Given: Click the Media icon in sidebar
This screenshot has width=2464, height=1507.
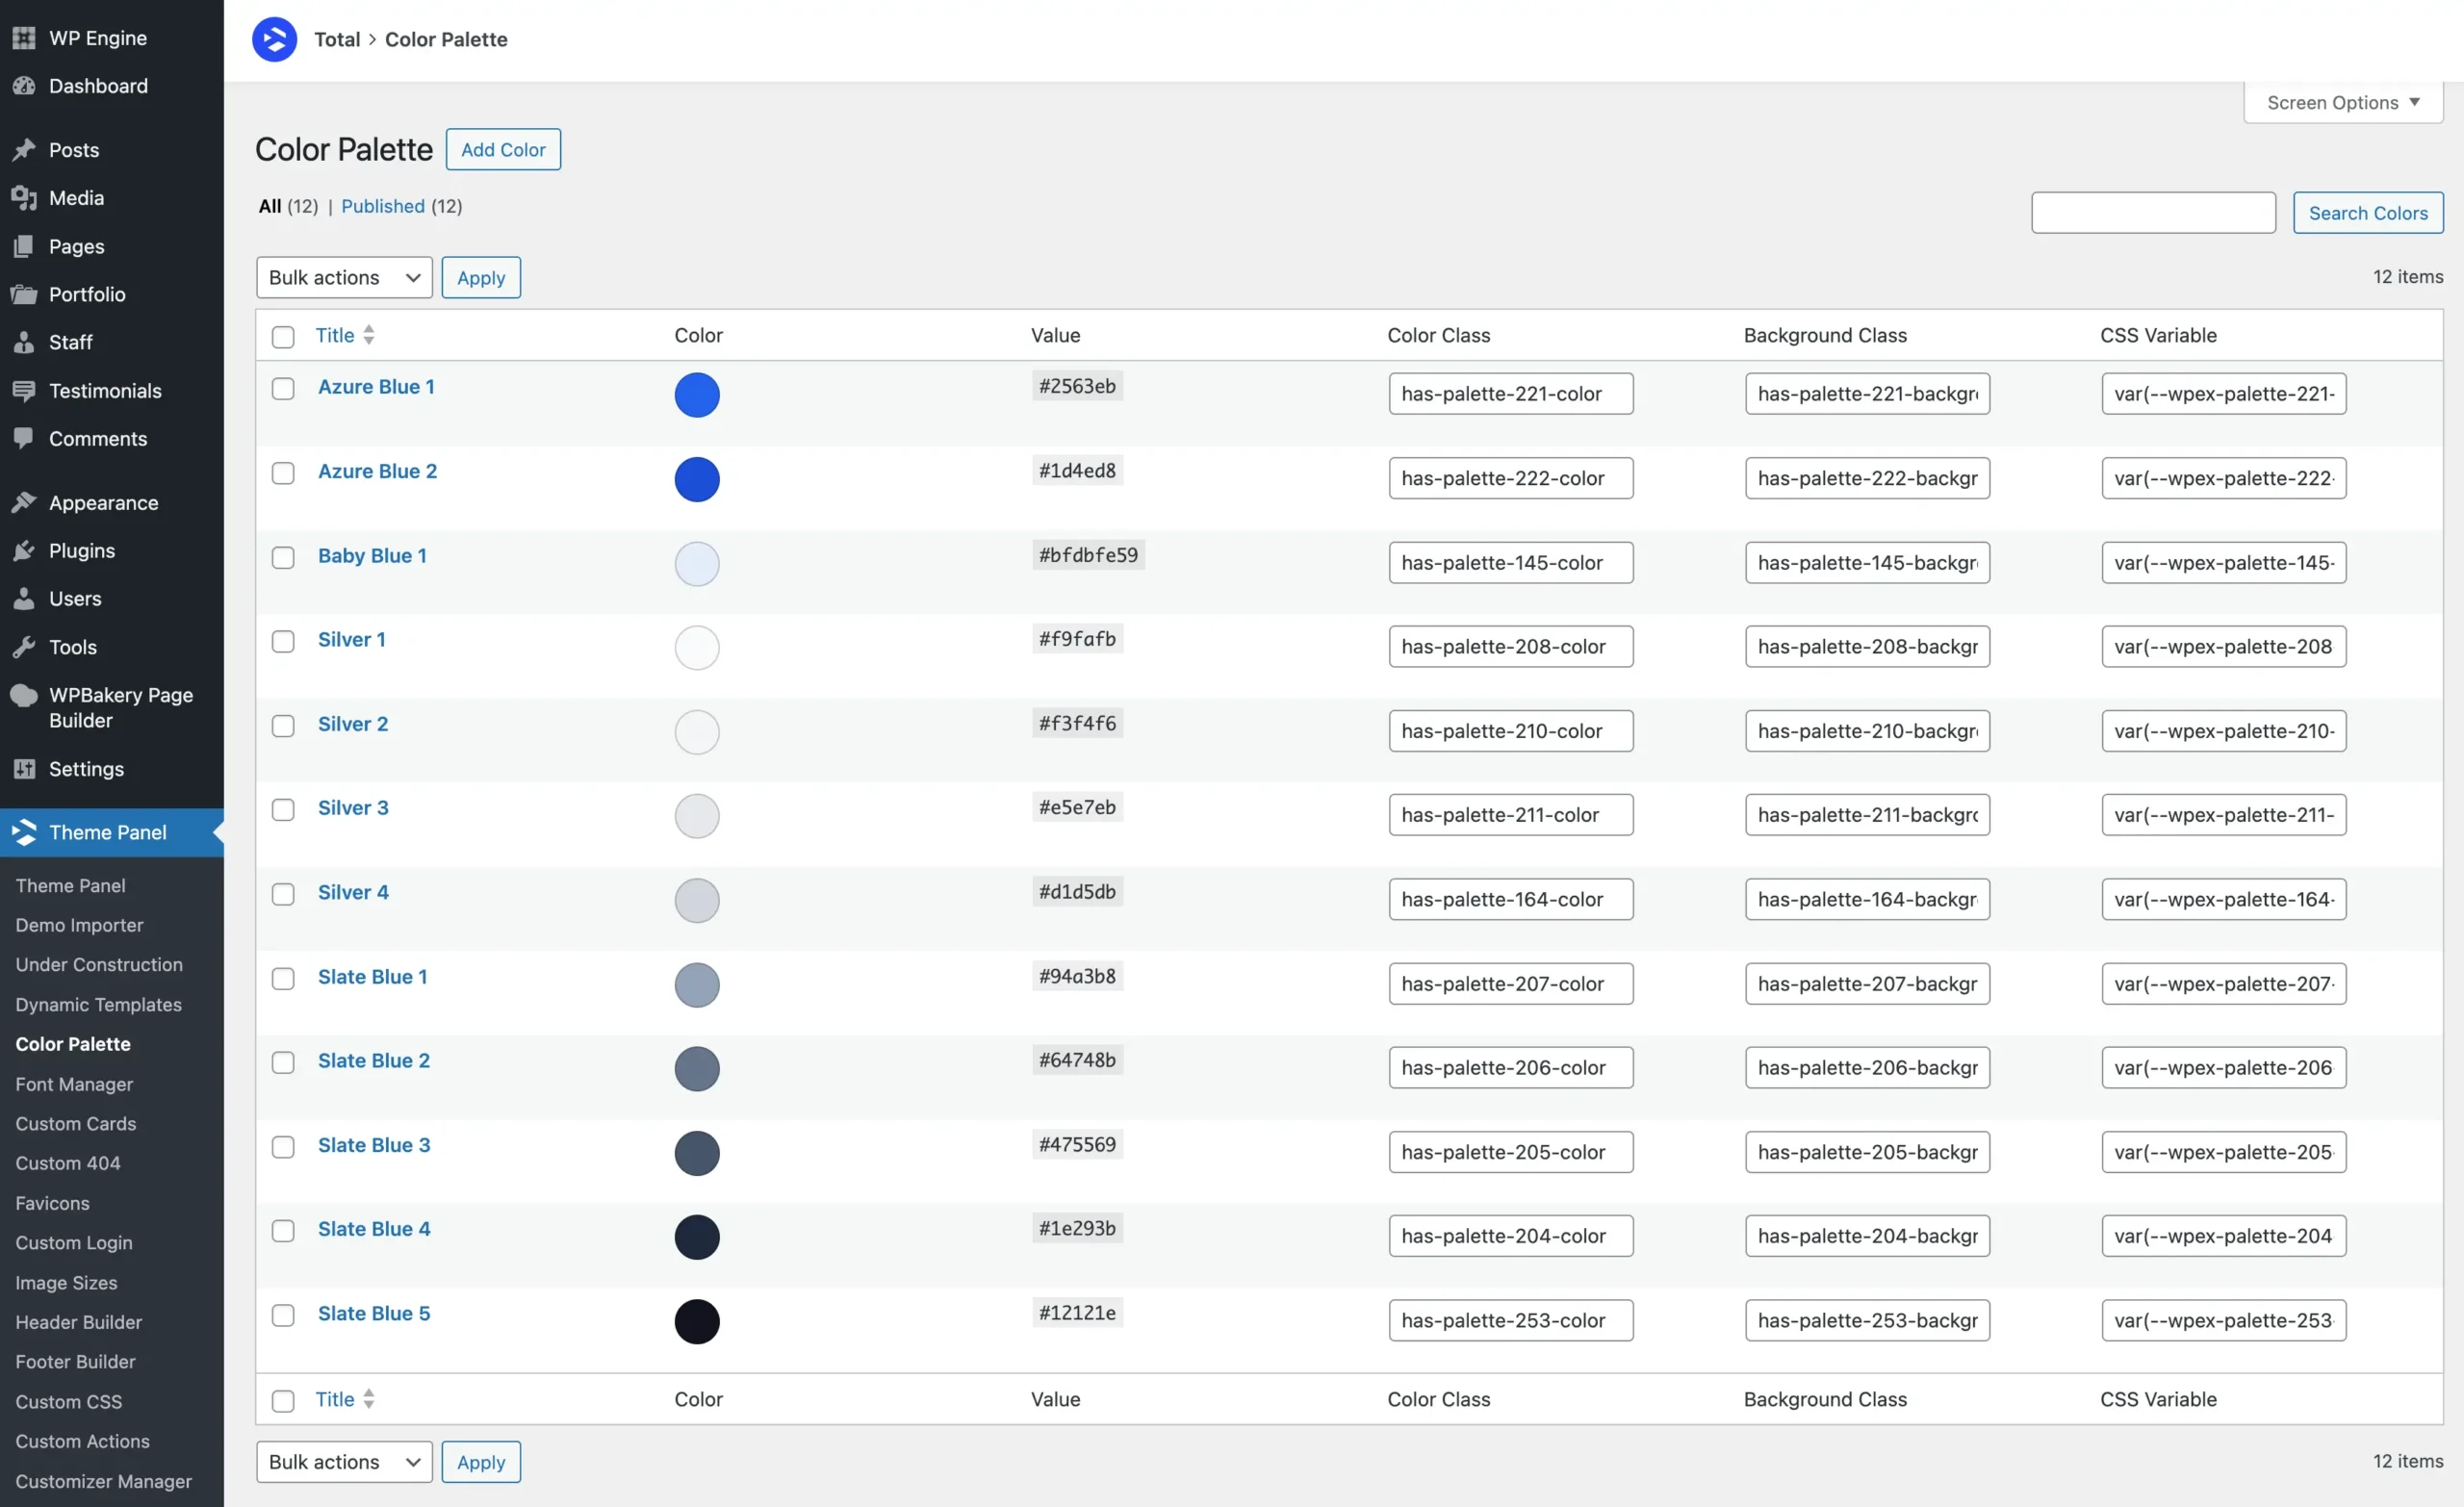Looking at the screenshot, I should [24, 198].
